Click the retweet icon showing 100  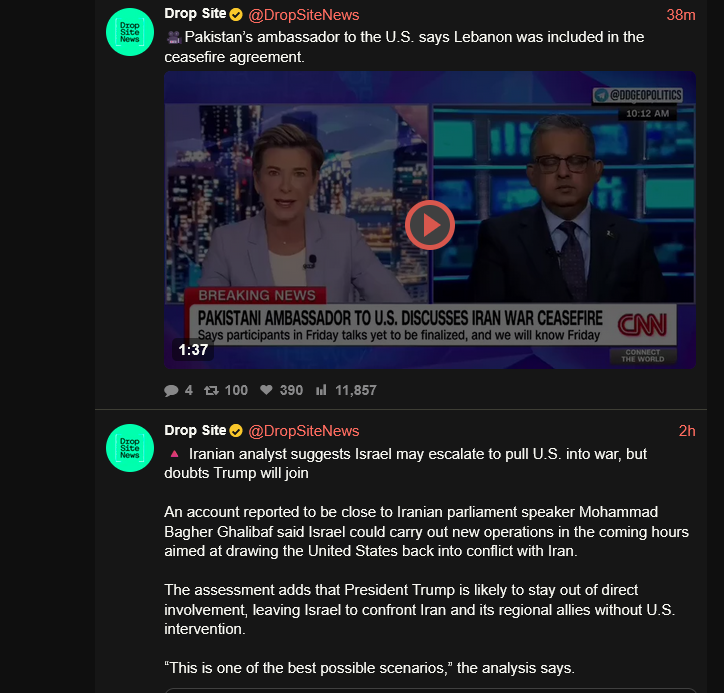[x=211, y=391]
